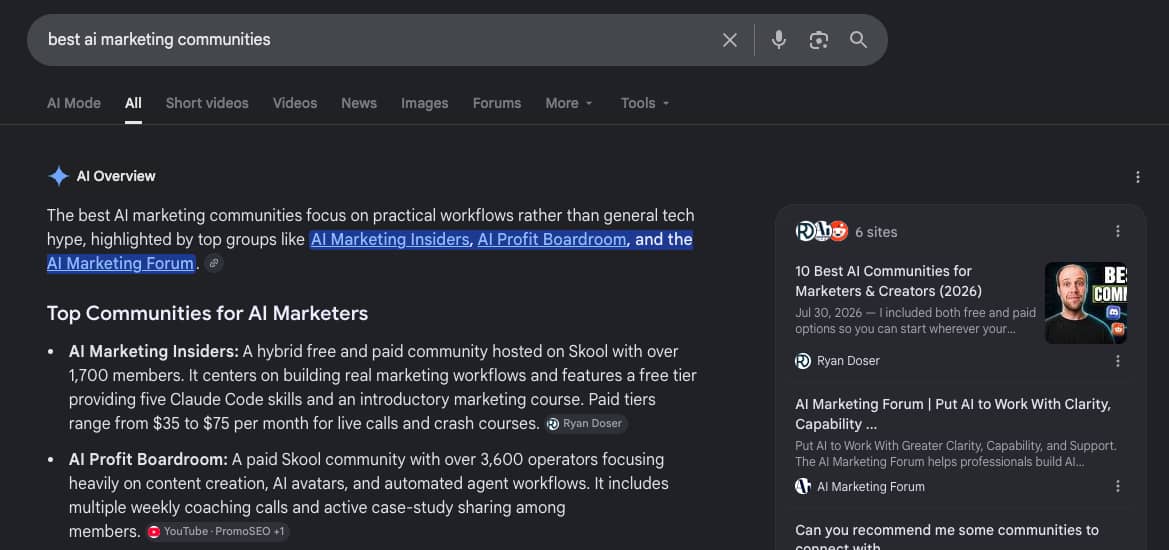The width and height of the screenshot is (1169, 550).
Task: Open search by image with the camera icon
Action: pyautogui.click(x=819, y=40)
